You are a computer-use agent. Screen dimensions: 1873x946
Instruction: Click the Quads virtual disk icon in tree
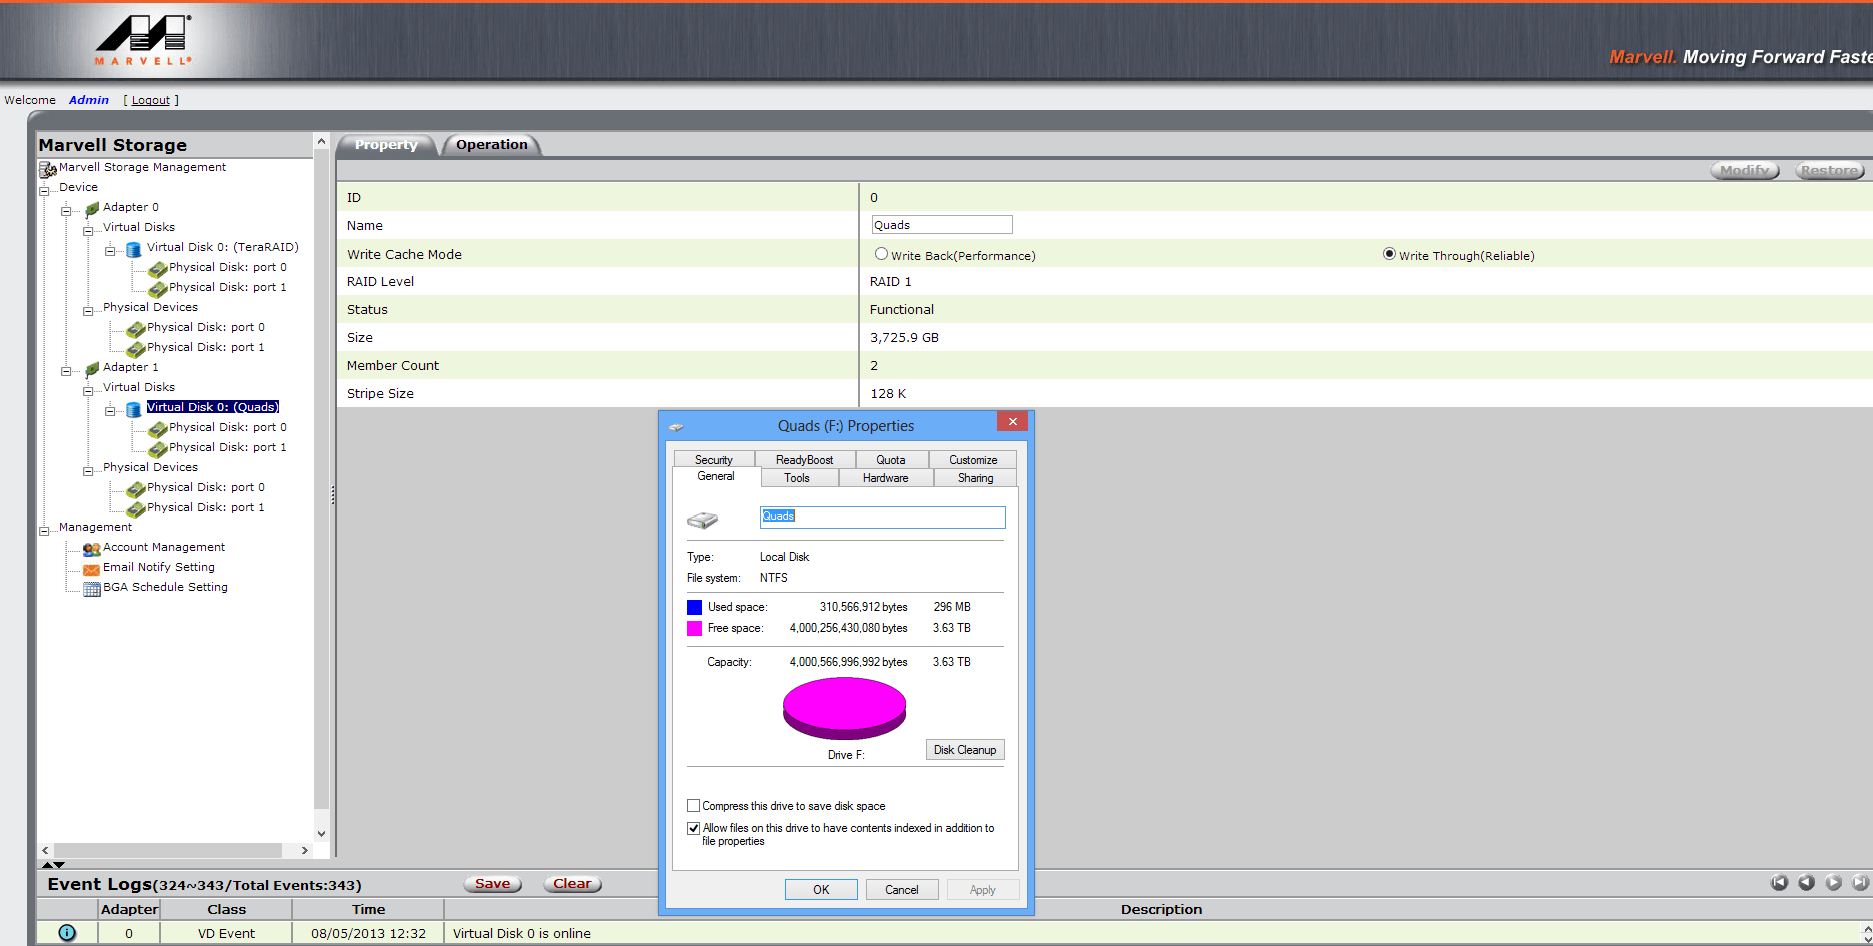134,409
